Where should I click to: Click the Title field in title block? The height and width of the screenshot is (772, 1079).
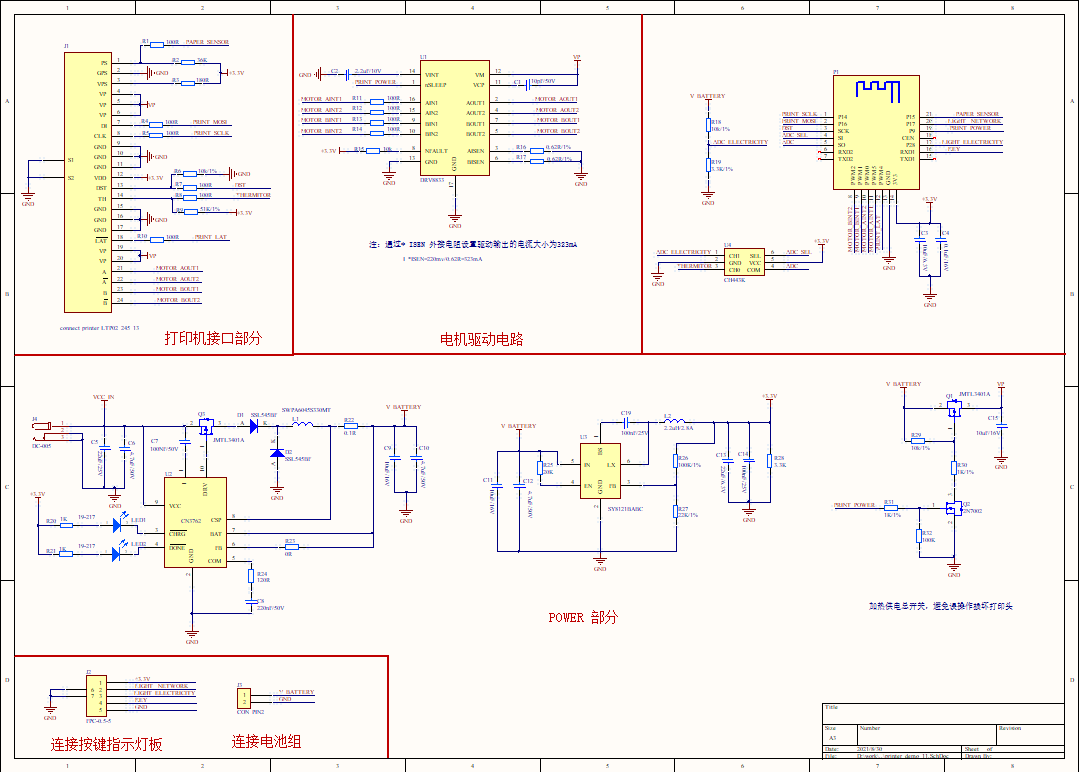click(943, 714)
